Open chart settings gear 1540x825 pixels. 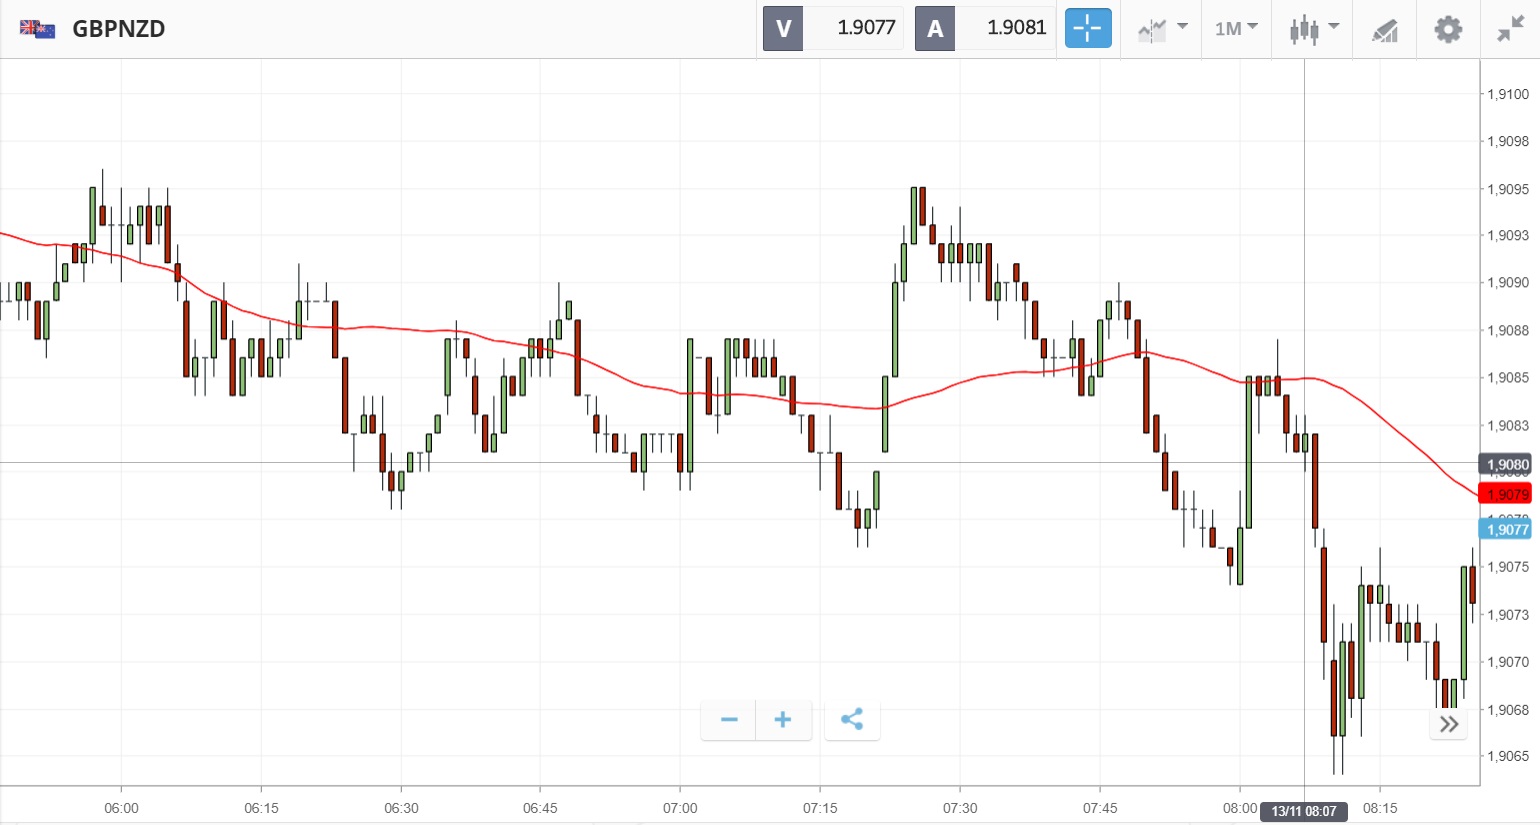tap(1447, 29)
